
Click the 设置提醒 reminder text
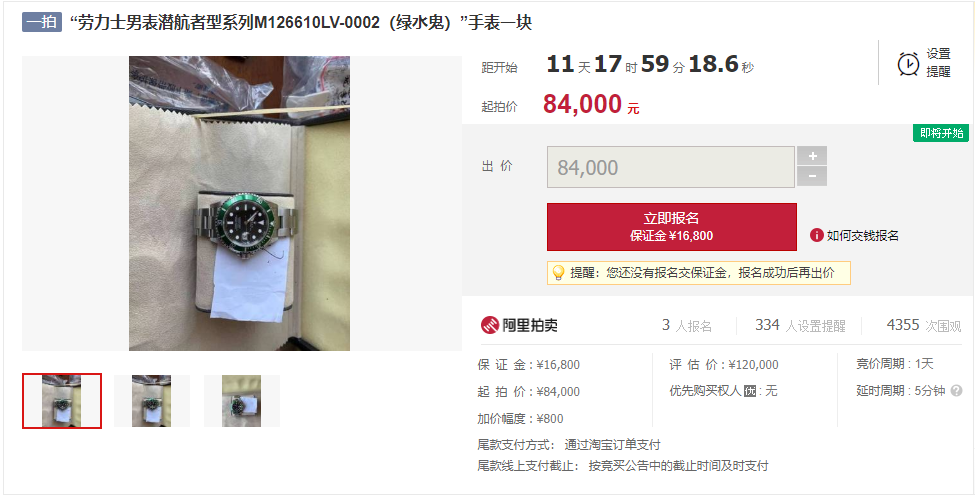click(938, 63)
